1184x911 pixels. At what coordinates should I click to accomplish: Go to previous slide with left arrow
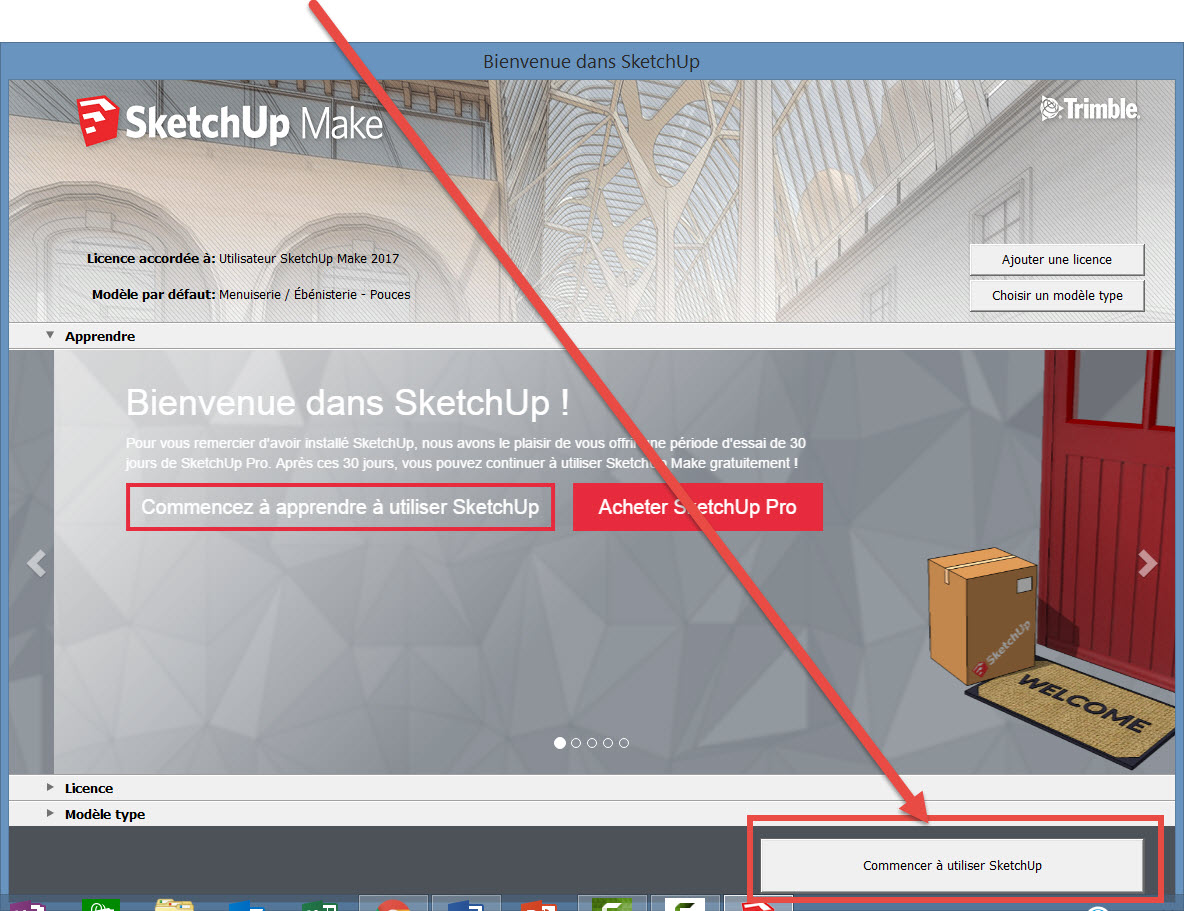point(36,564)
